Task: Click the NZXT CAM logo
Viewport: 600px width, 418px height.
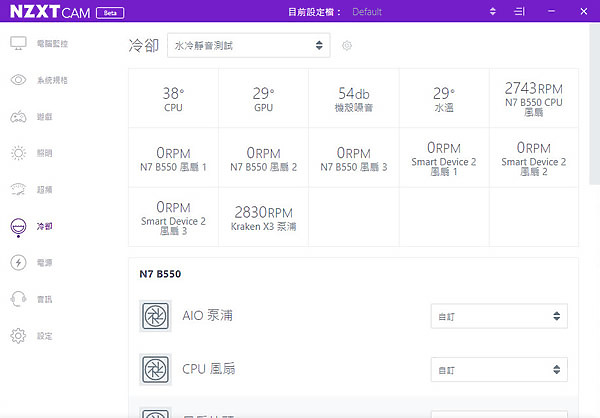Action: click(x=50, y=12)
